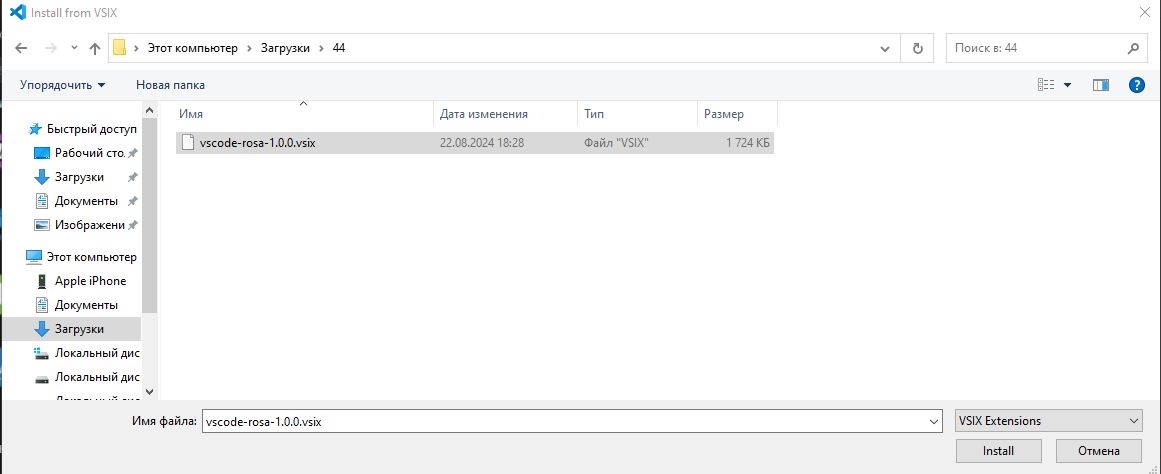The image size is (1161, 474).
Task: Click the navigation pane scrollbar down arrow
Action: (x=150, y=391)
